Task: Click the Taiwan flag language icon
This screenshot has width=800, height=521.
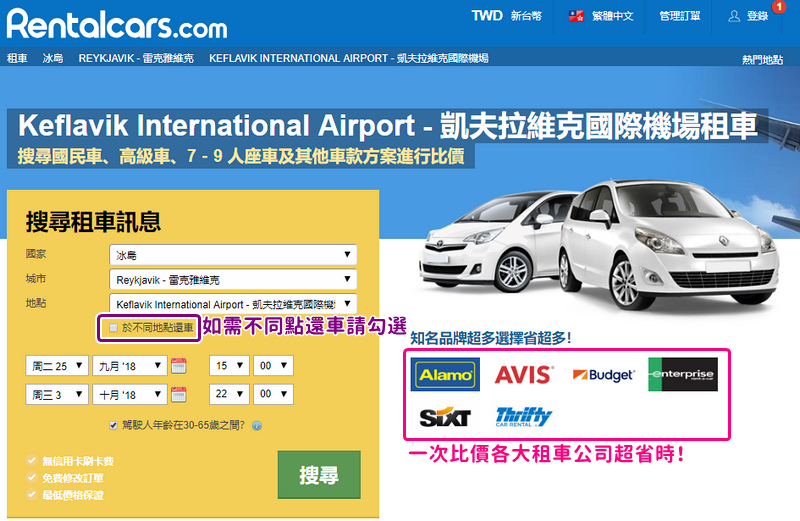Action: [x=577, y=16]
